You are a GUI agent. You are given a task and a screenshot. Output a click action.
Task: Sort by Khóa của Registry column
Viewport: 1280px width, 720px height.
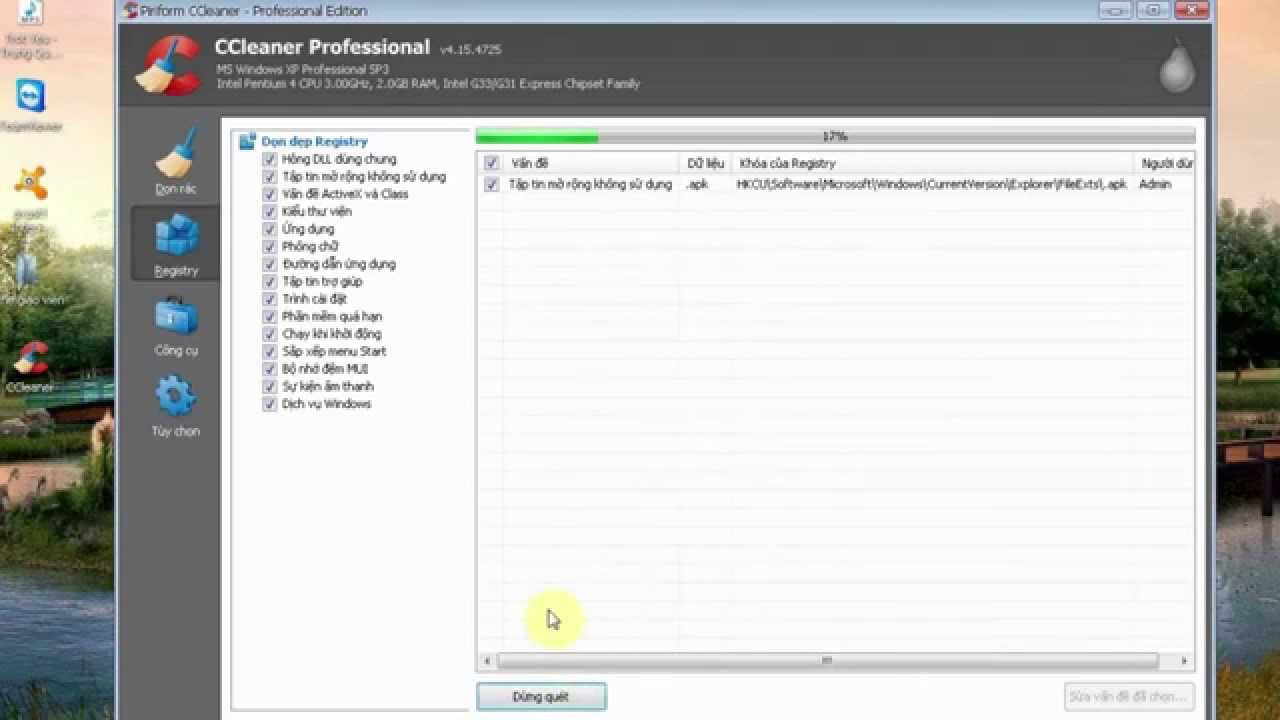tap(932, 163)
